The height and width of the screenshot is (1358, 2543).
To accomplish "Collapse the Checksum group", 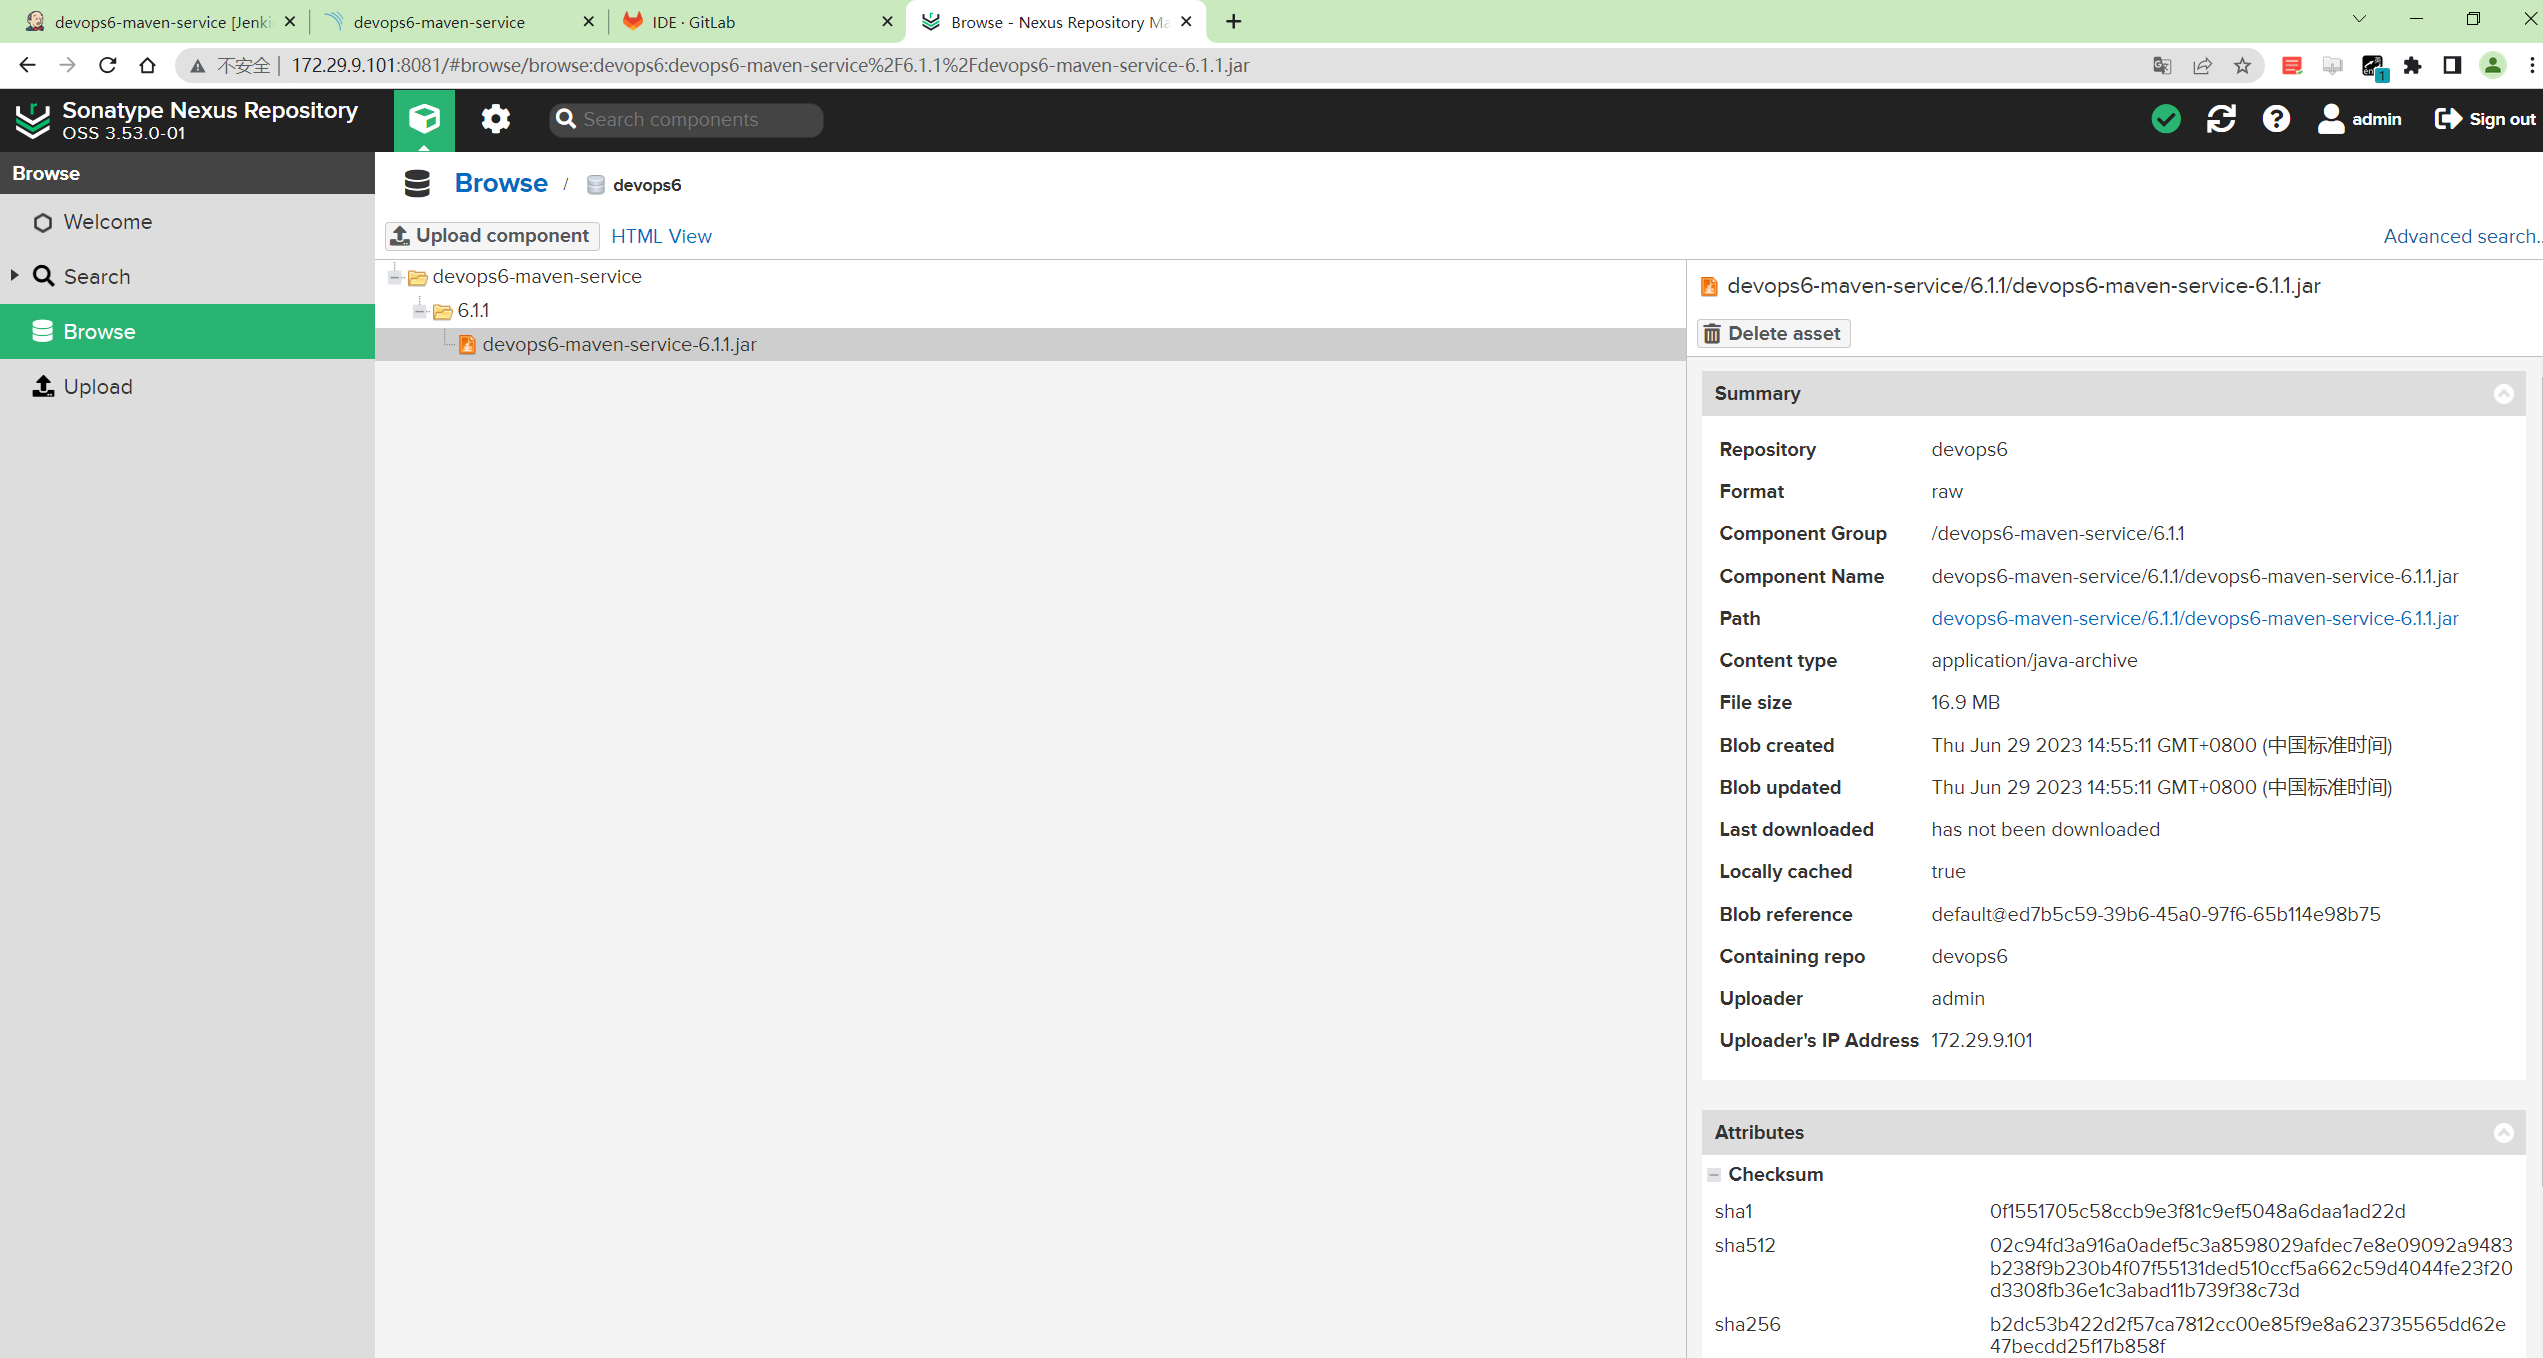I will point(1714,1174).
